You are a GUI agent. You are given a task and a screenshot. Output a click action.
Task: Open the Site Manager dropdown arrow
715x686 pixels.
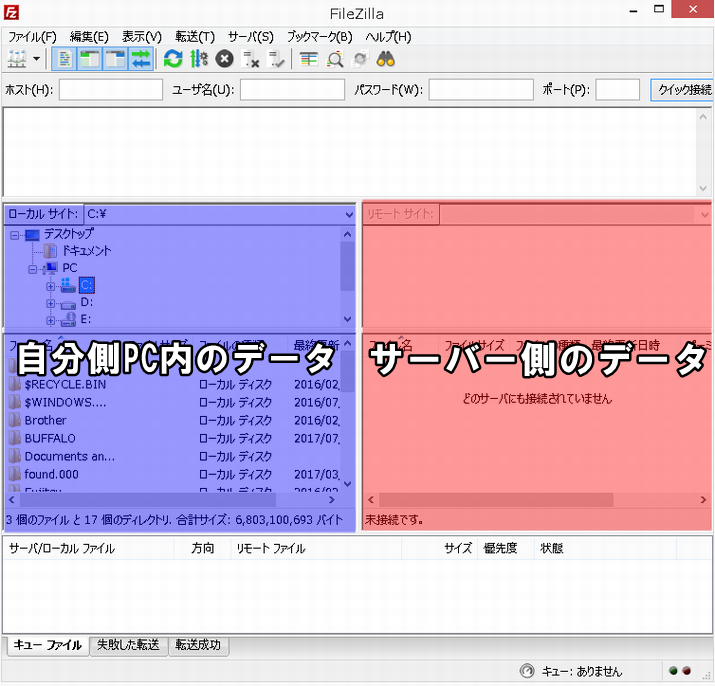(36, 59)
